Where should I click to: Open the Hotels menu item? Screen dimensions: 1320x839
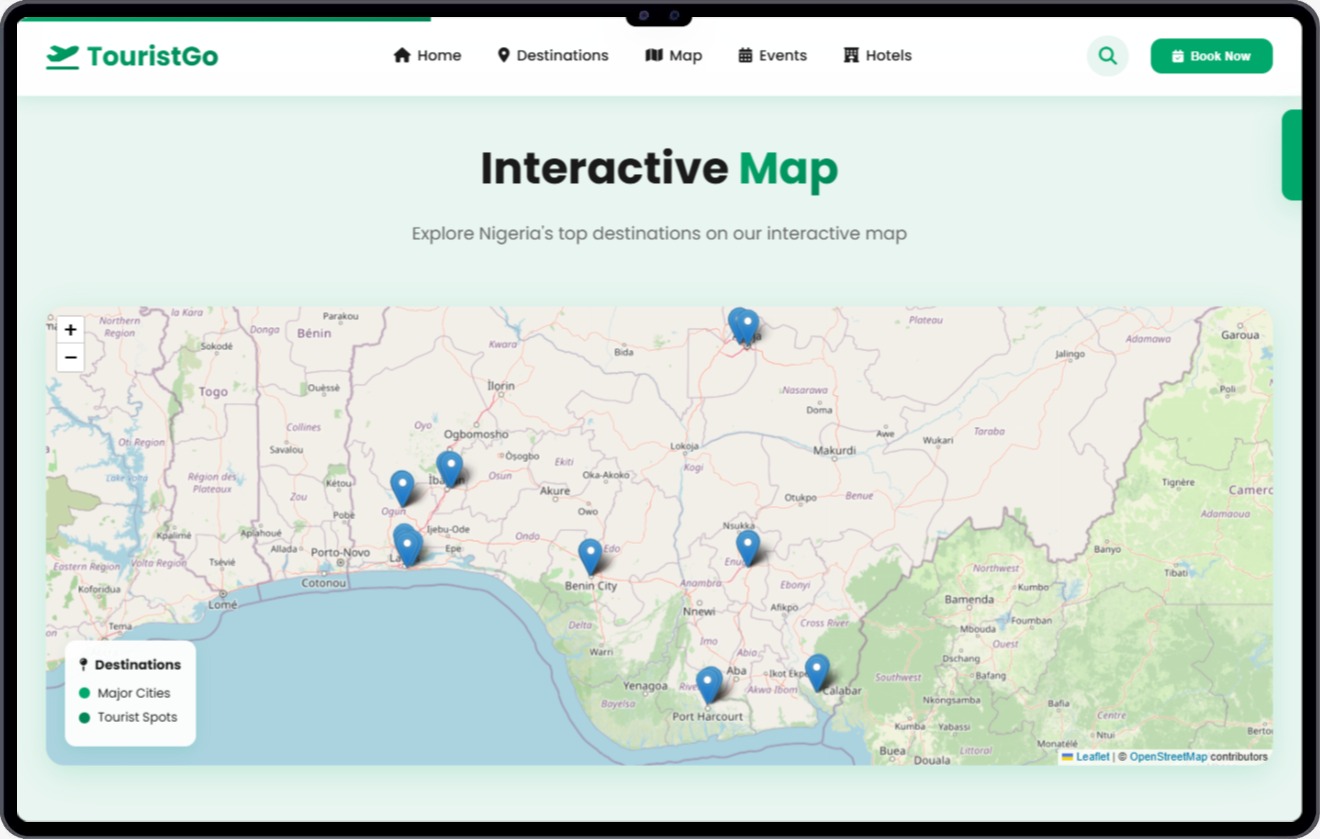[x=878, y=55]
